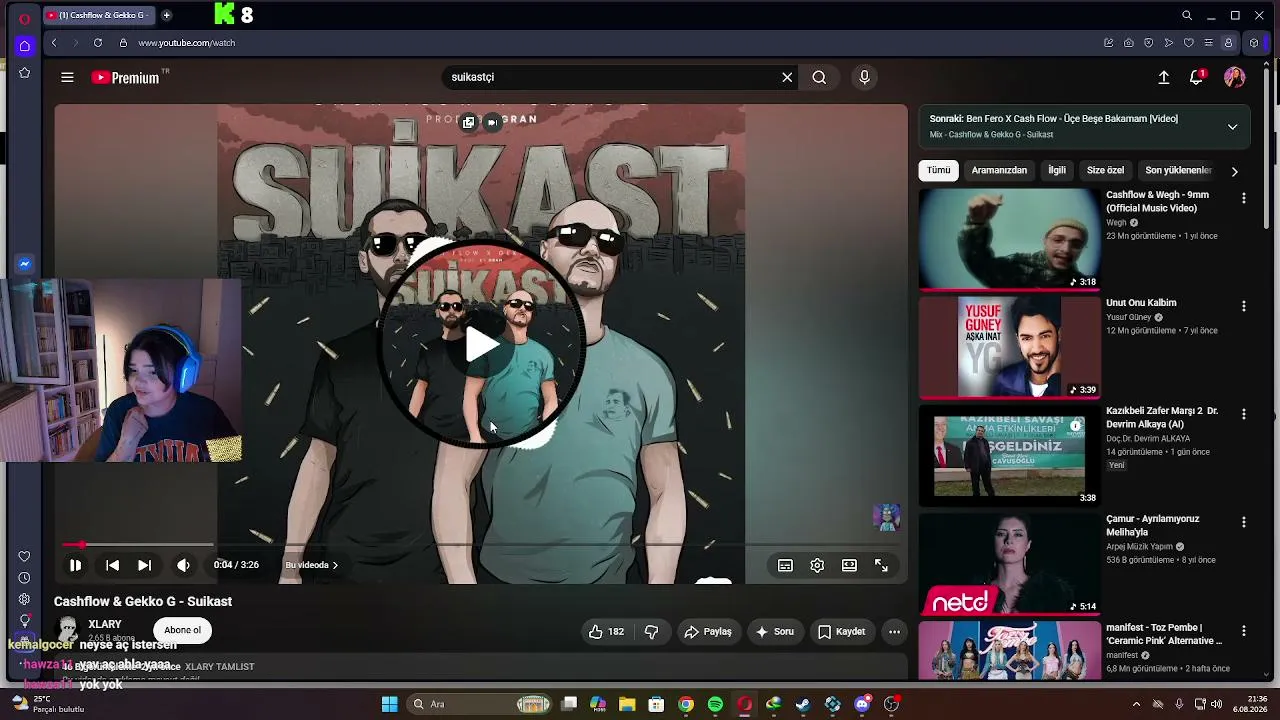Open options for 'Unut Onu Kalbim'
Image resolution: width=1280 pixels, height=720 pixels.
click(x=1244, y=306)
